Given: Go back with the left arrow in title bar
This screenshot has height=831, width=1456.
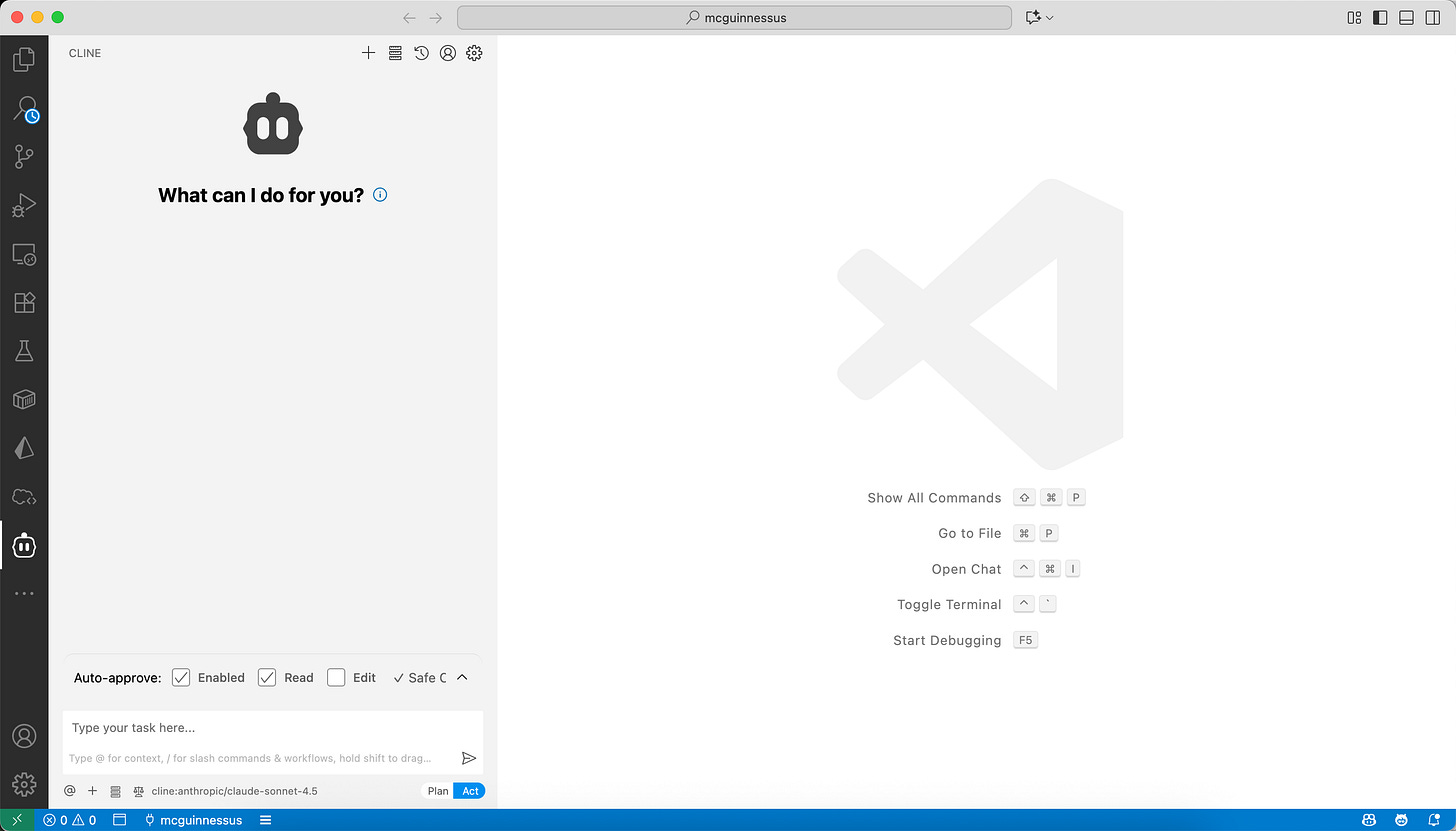Looking at the screenshot, I should coord(409,17).
